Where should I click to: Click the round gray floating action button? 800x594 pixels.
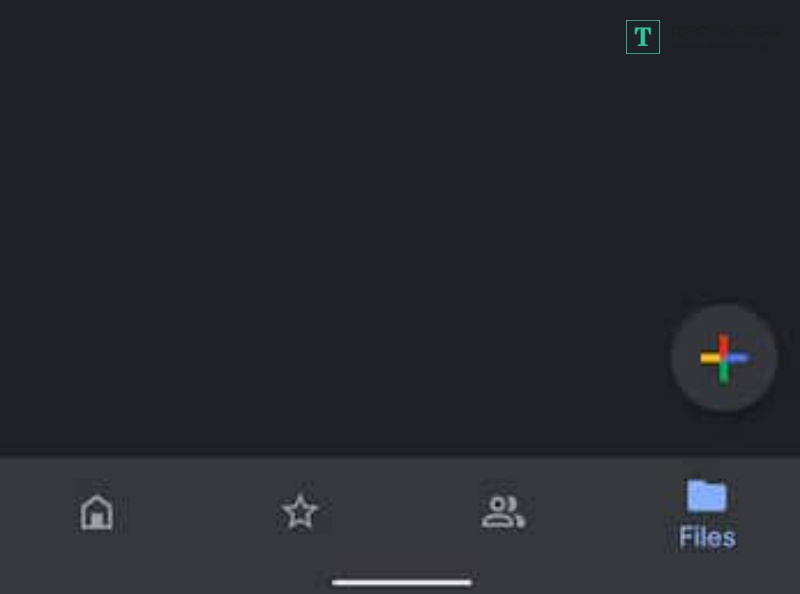point(724,358)
